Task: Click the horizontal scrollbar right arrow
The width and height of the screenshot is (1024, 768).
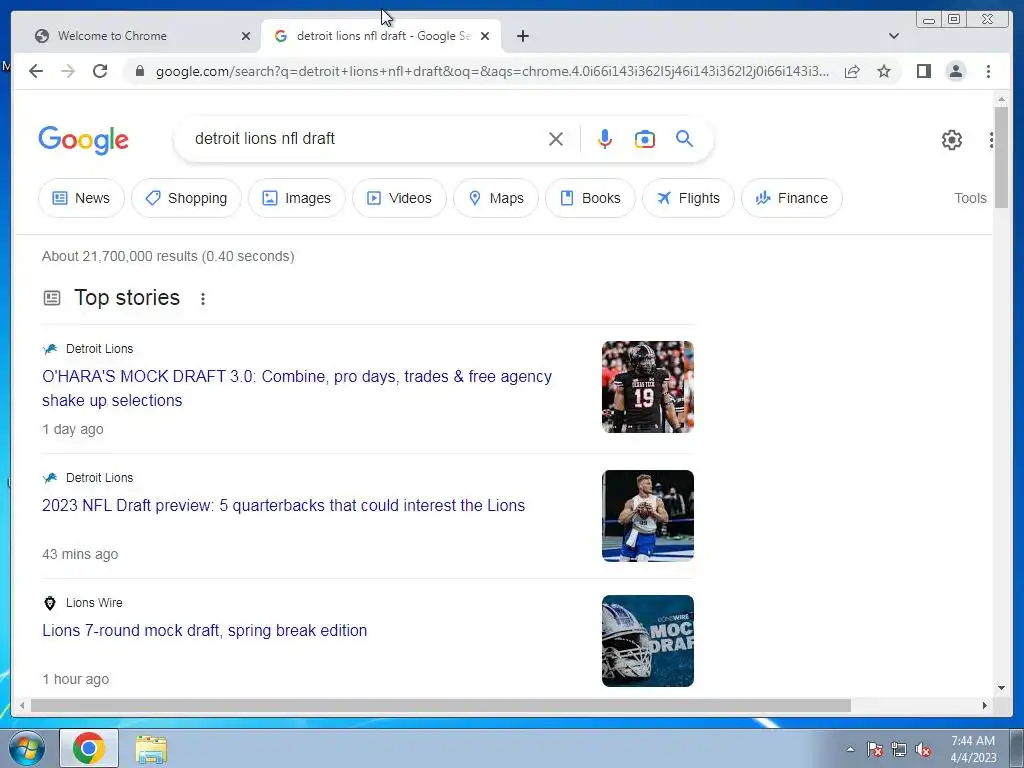Action: 985,705
